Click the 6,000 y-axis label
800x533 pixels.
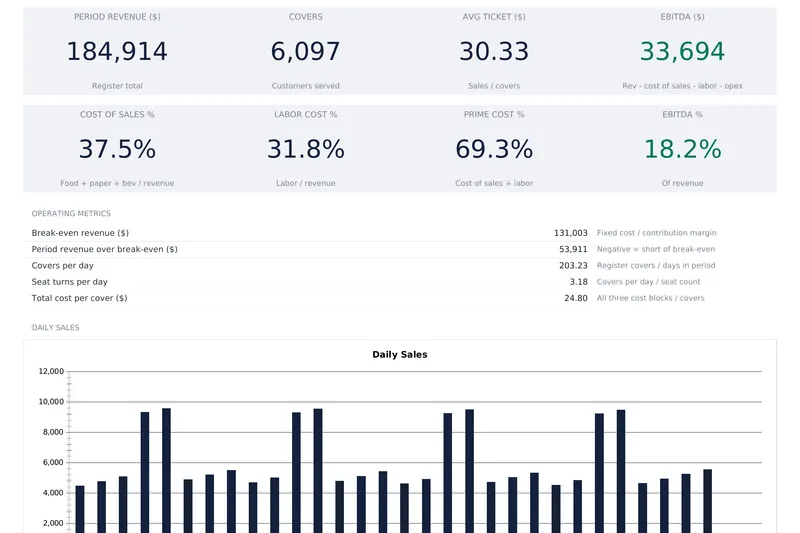tap(53, 463)
